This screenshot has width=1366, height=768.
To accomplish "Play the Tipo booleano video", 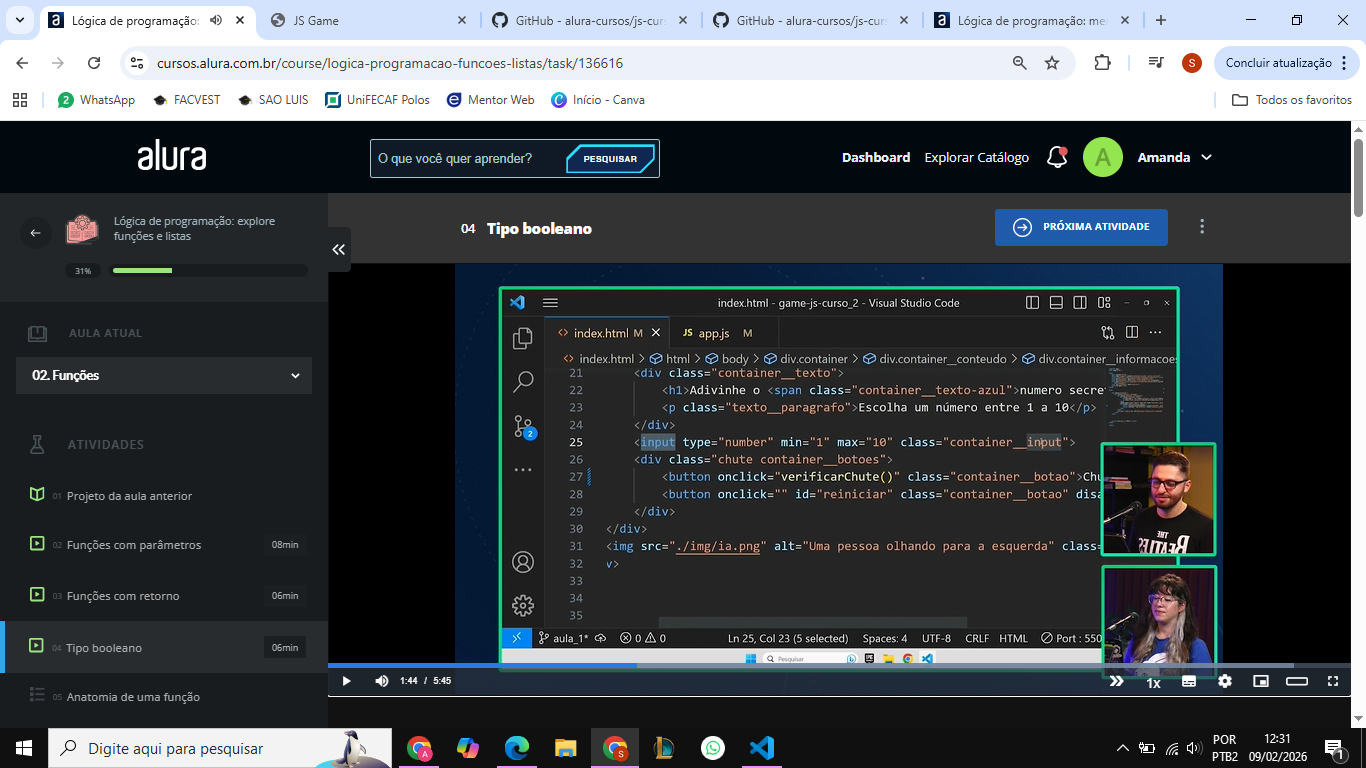I will [x=346, y=681].
